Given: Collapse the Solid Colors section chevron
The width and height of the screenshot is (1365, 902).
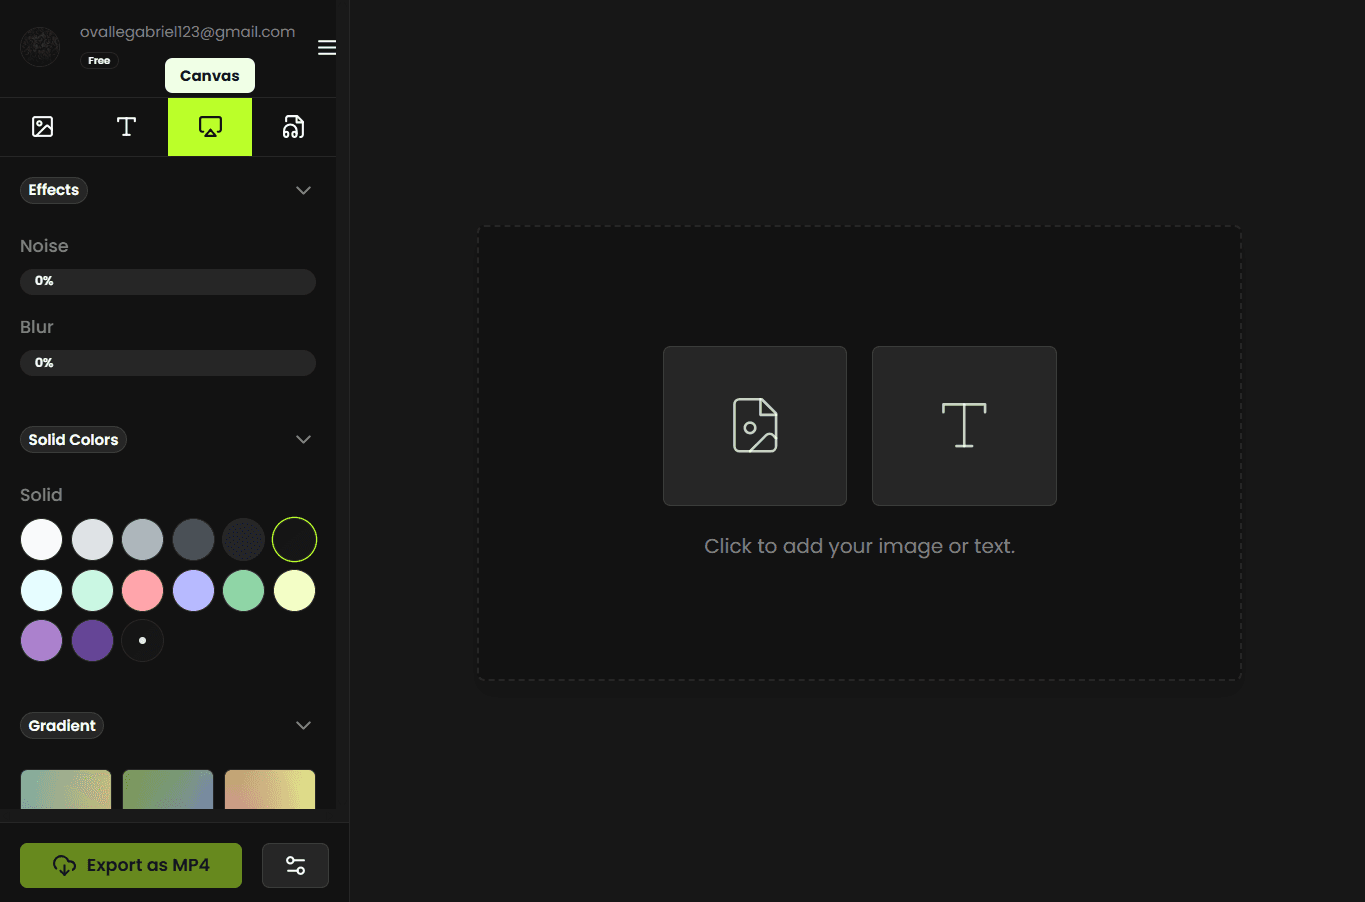Looking at the screenshot, I should pos(303,440).
